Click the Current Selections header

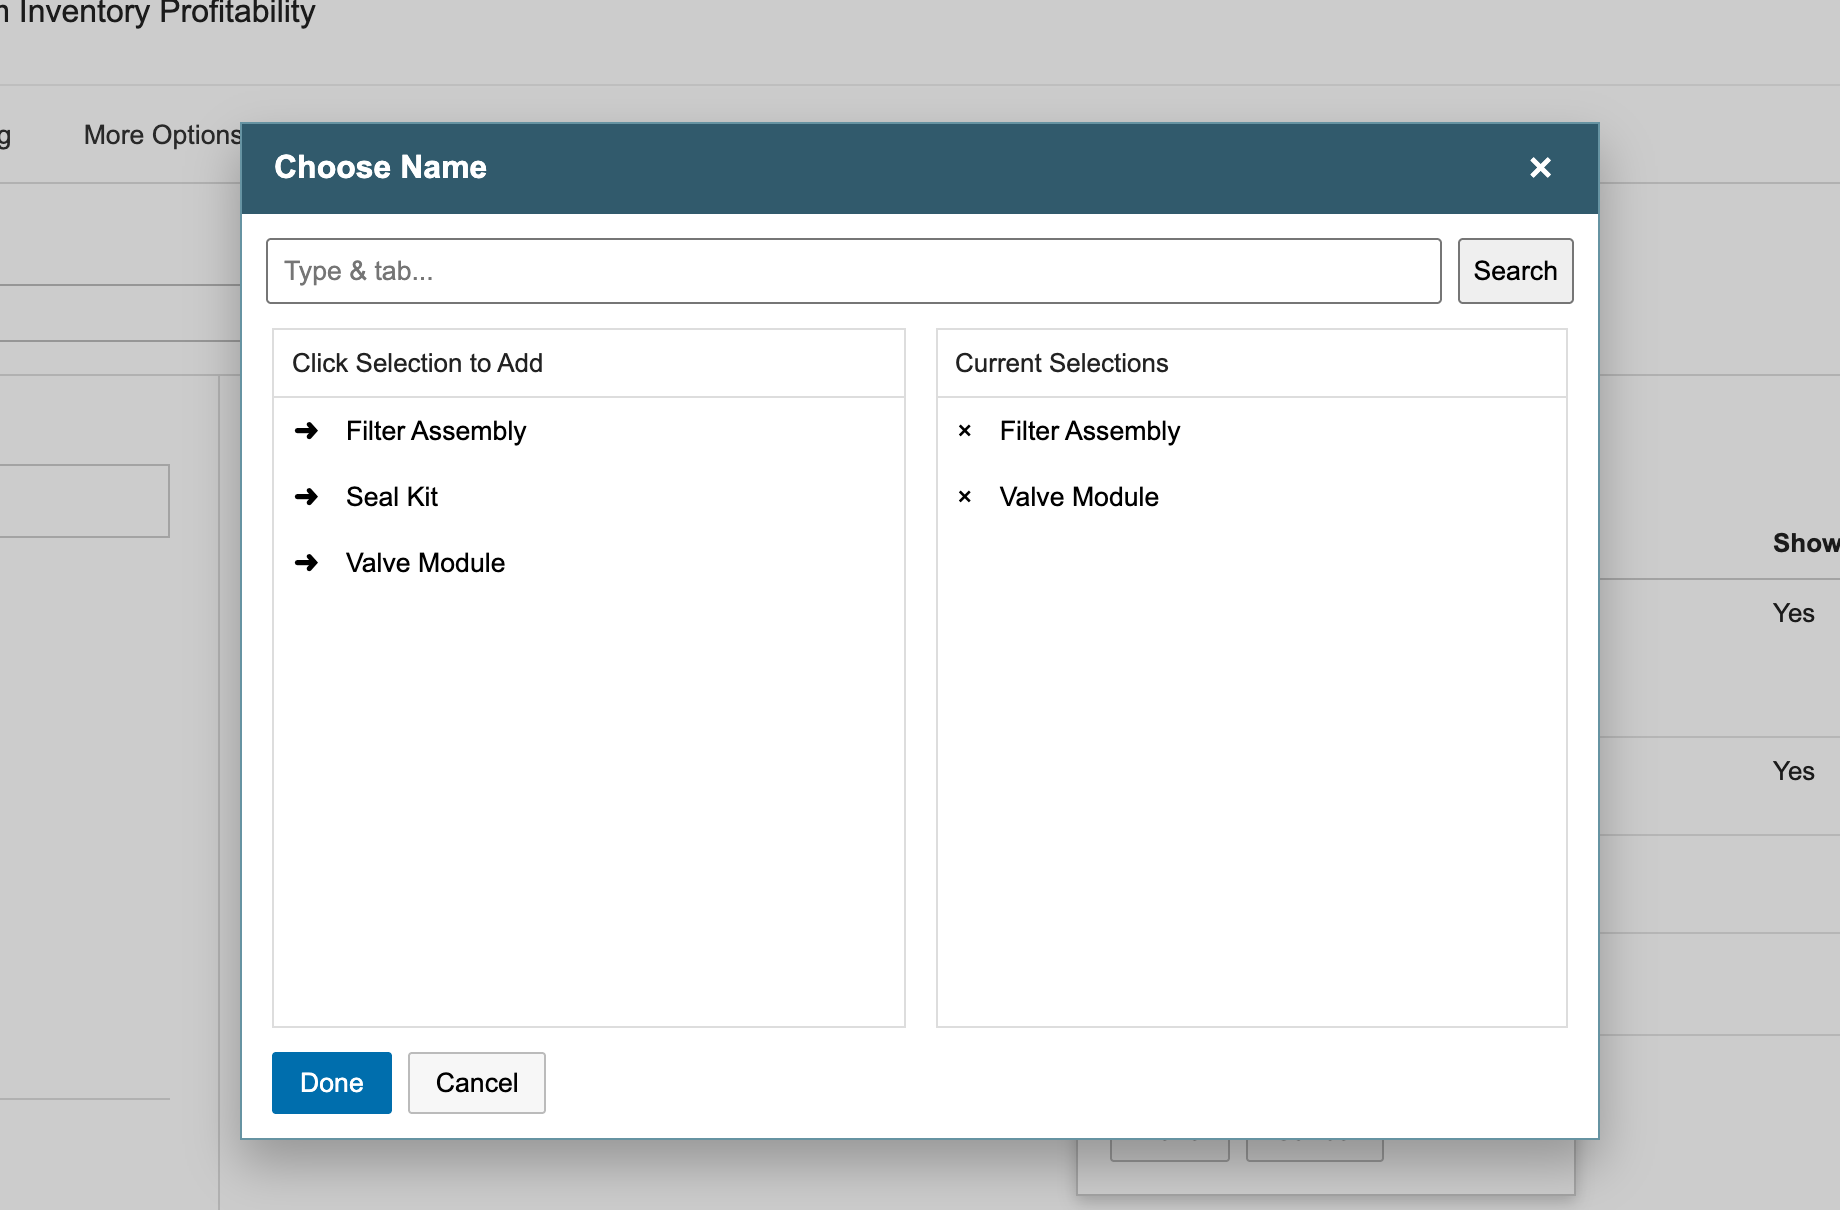[x=1062, y=363]
